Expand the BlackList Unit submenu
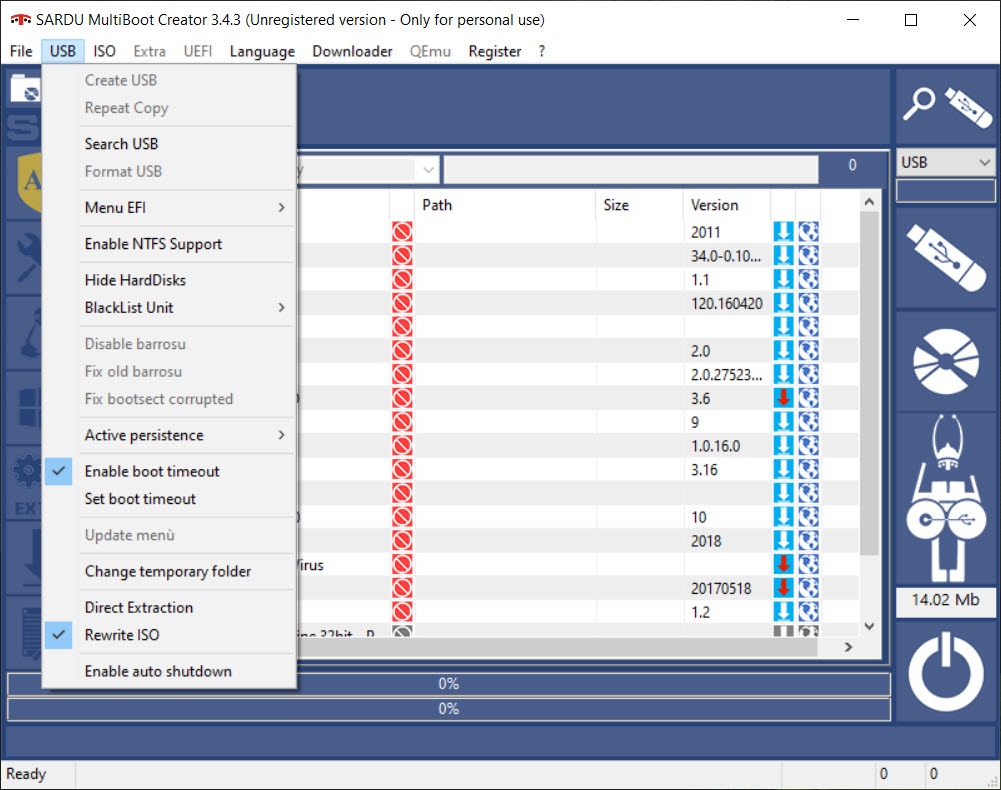Image resolution: width=1001 pixels, height=790 pixels. [x=169, y=308]
